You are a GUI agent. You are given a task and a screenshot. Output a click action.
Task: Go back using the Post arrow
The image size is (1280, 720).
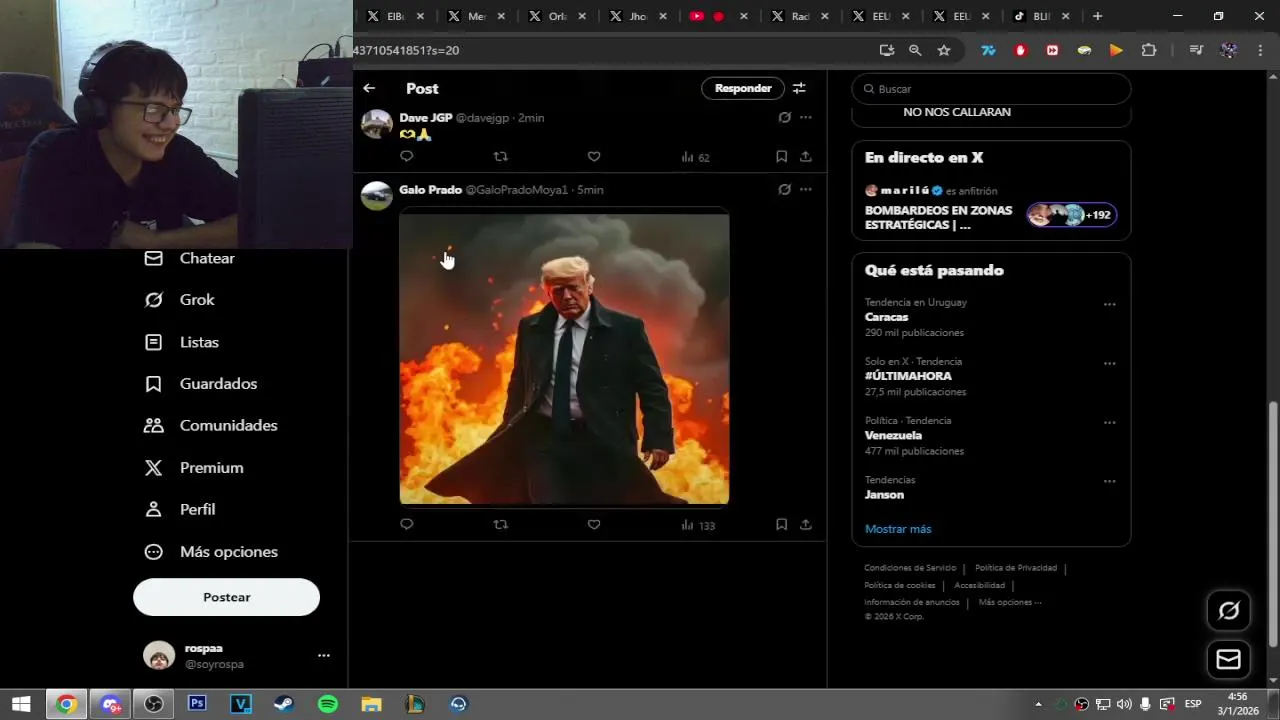369,88
